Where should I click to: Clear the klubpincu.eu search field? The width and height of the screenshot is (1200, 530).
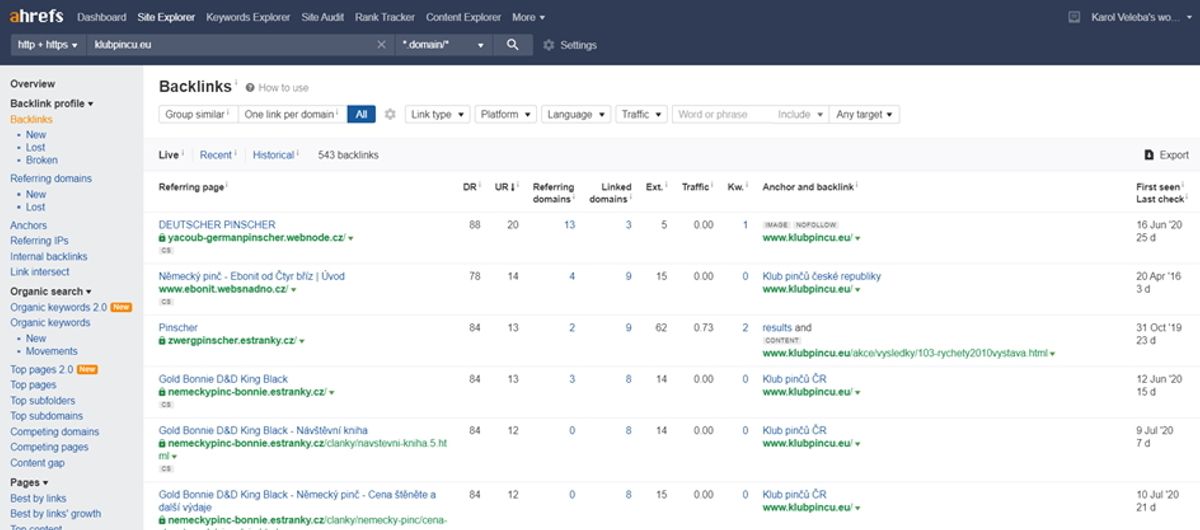[381, 45]
